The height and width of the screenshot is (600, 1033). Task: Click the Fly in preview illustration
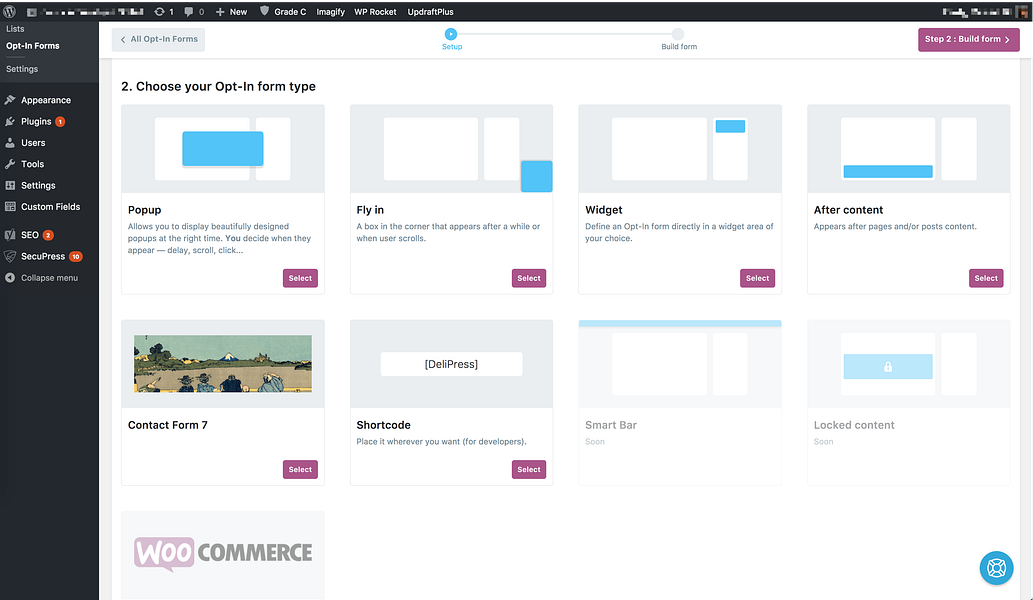tap(451, 149)
